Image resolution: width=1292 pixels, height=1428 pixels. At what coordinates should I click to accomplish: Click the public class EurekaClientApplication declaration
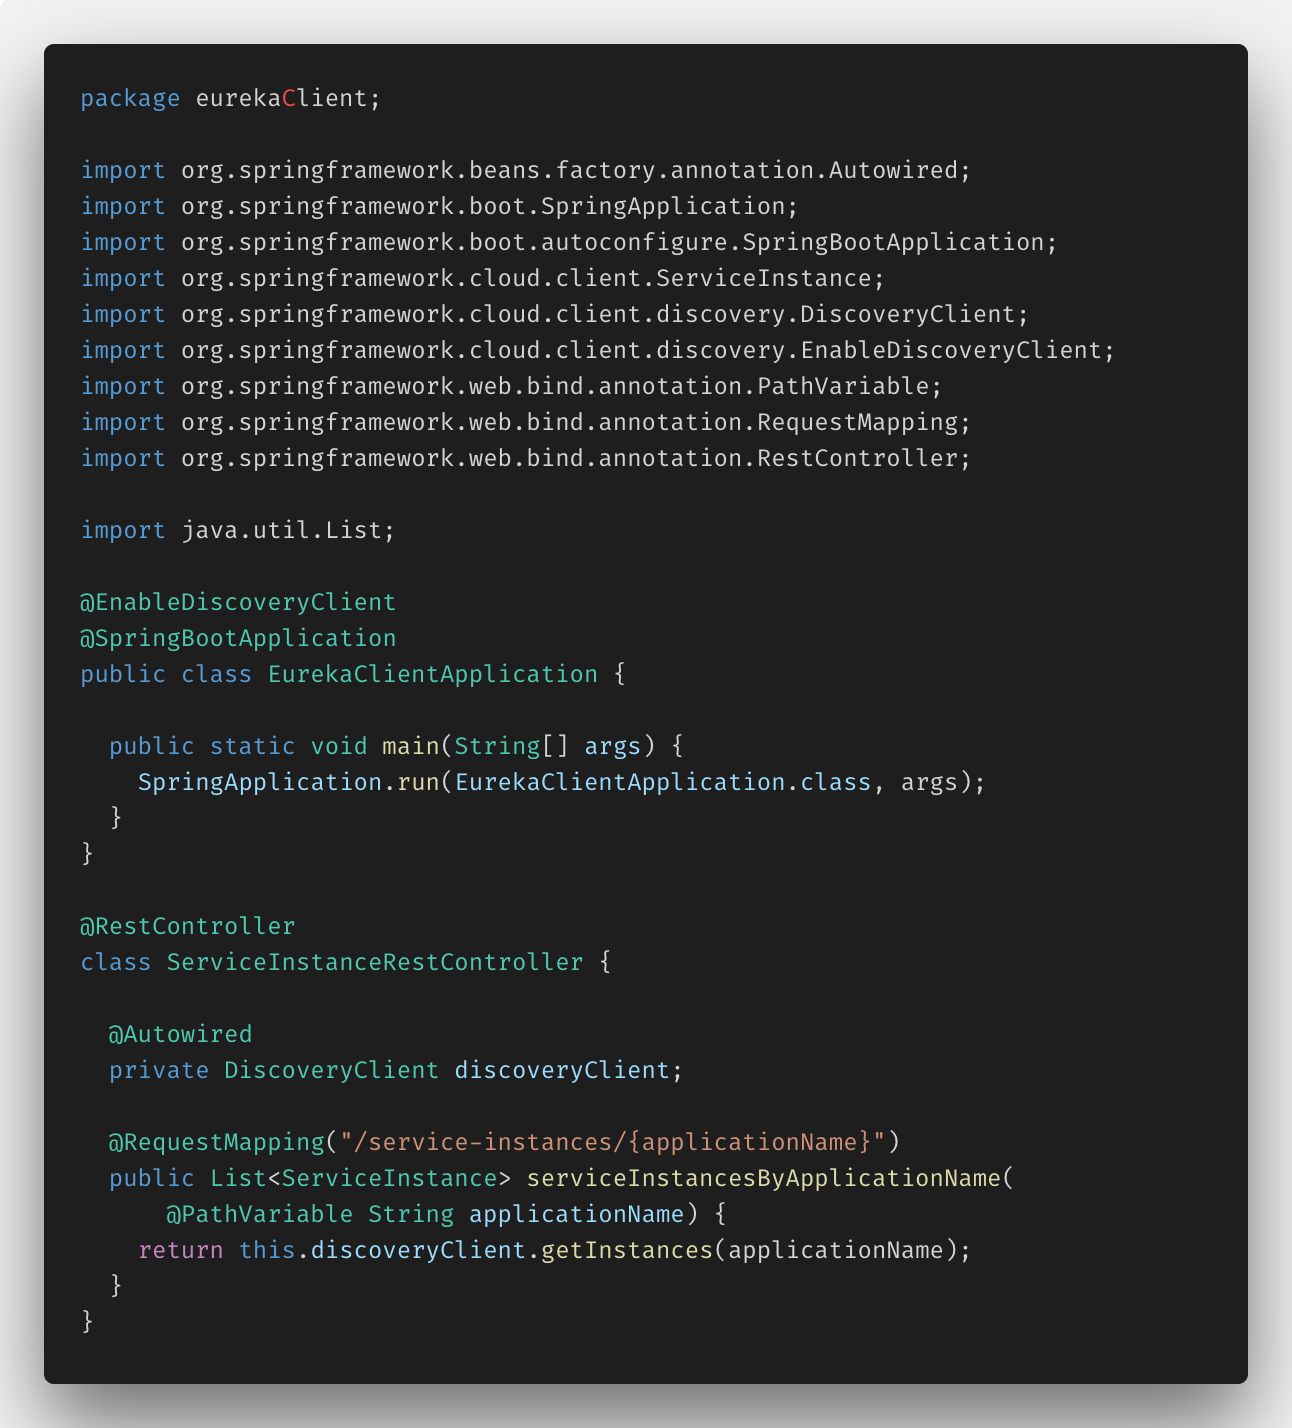(353, 674)
